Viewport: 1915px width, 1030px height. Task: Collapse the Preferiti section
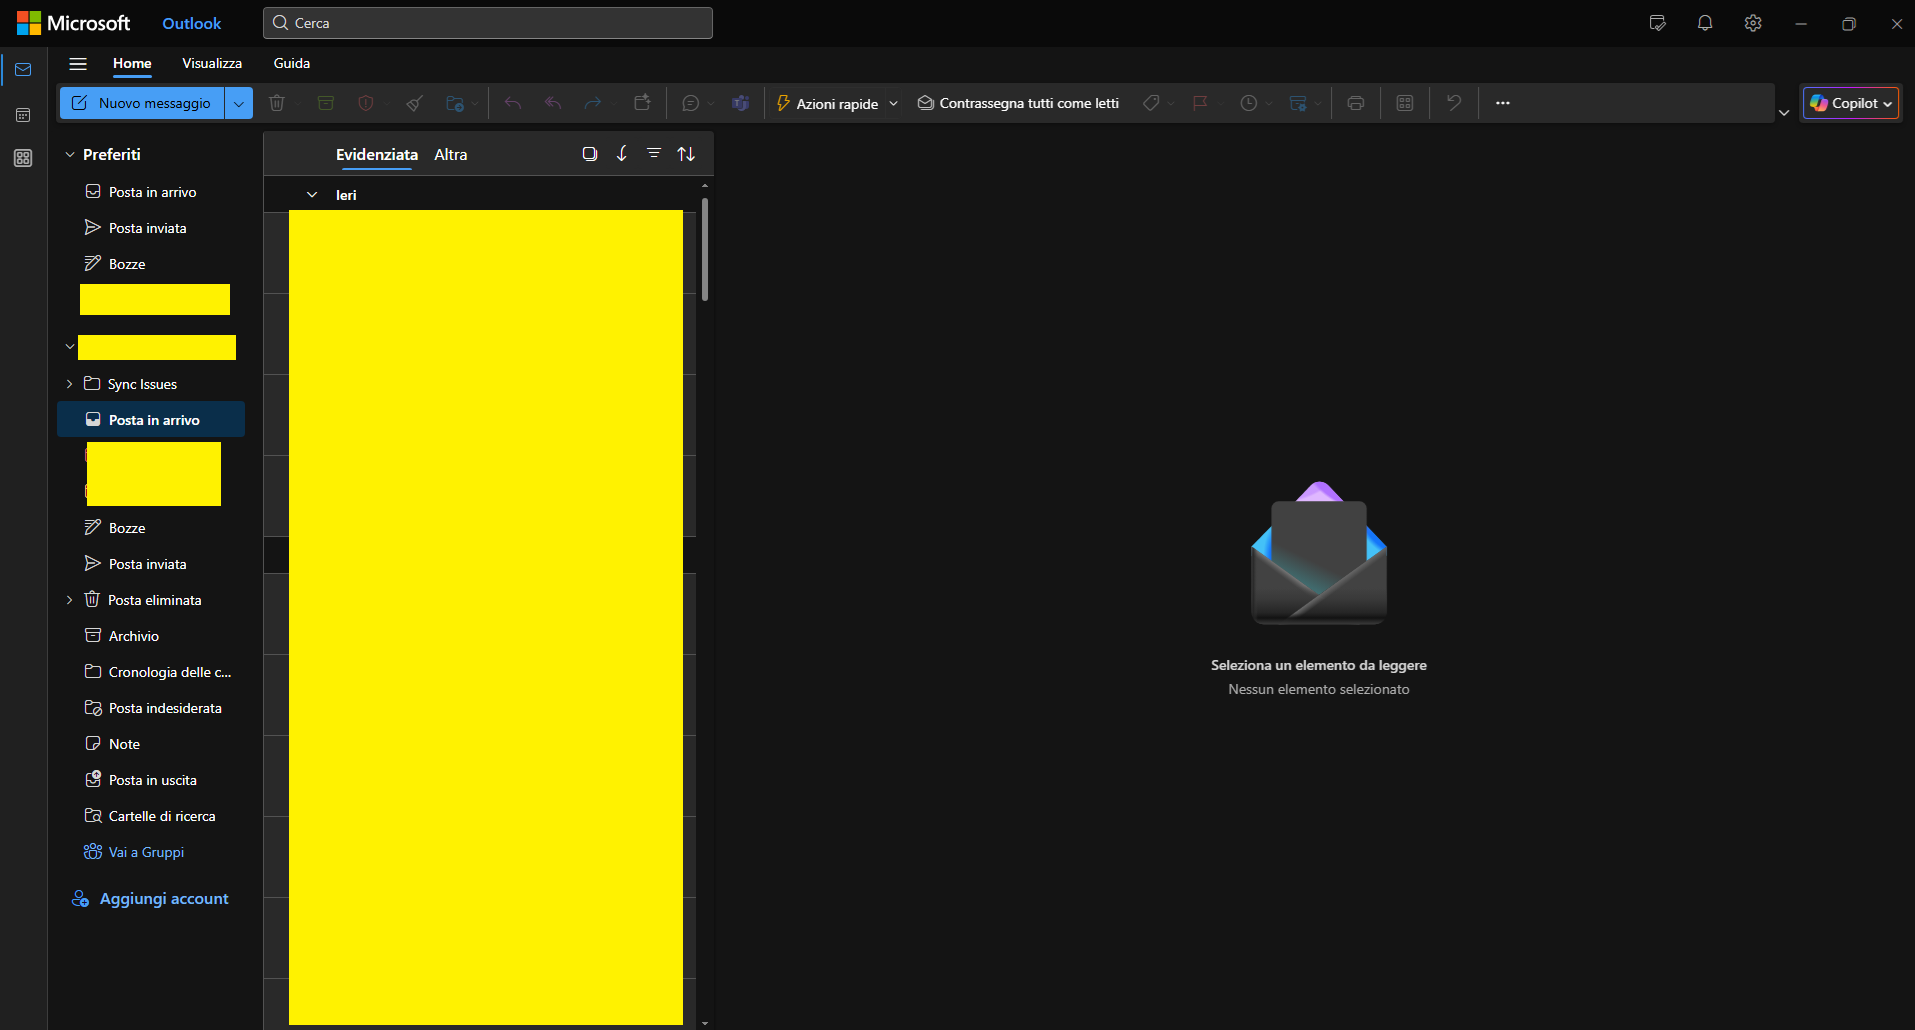(70, 155)
